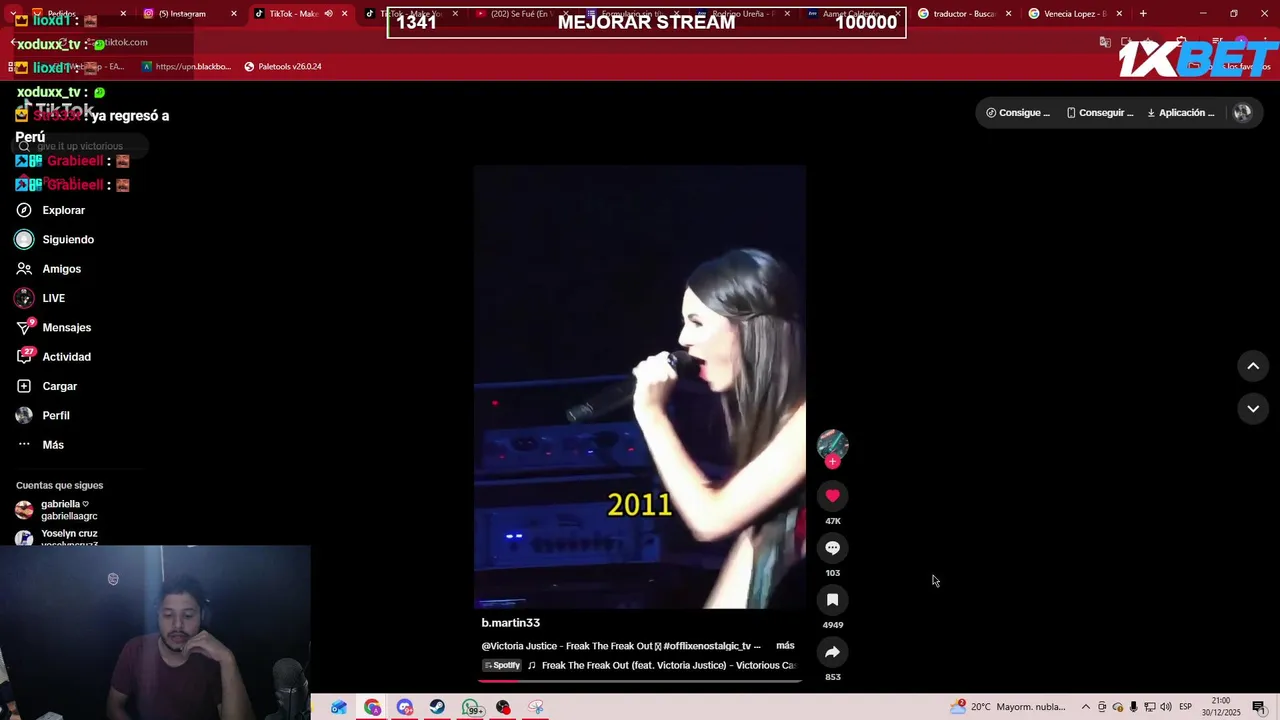Close the Instagram browser tab
The height and width of the screenshot is (720, 1280).
point(234,14)
